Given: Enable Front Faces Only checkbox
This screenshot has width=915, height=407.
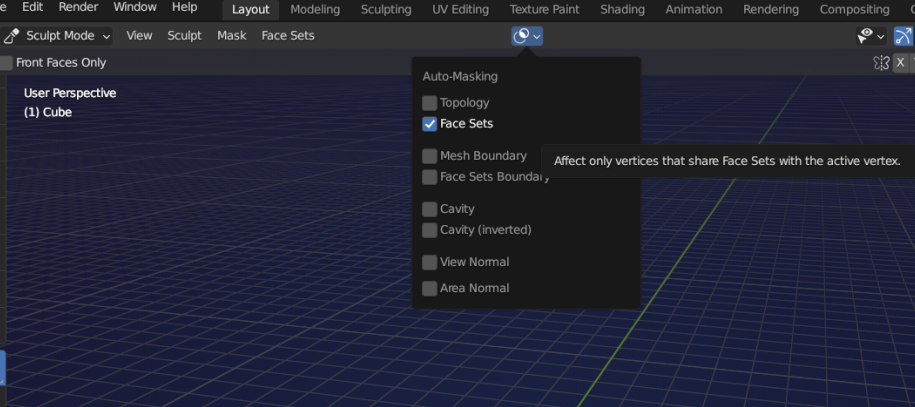Looking at the screenshot, I should coord(6,63).
